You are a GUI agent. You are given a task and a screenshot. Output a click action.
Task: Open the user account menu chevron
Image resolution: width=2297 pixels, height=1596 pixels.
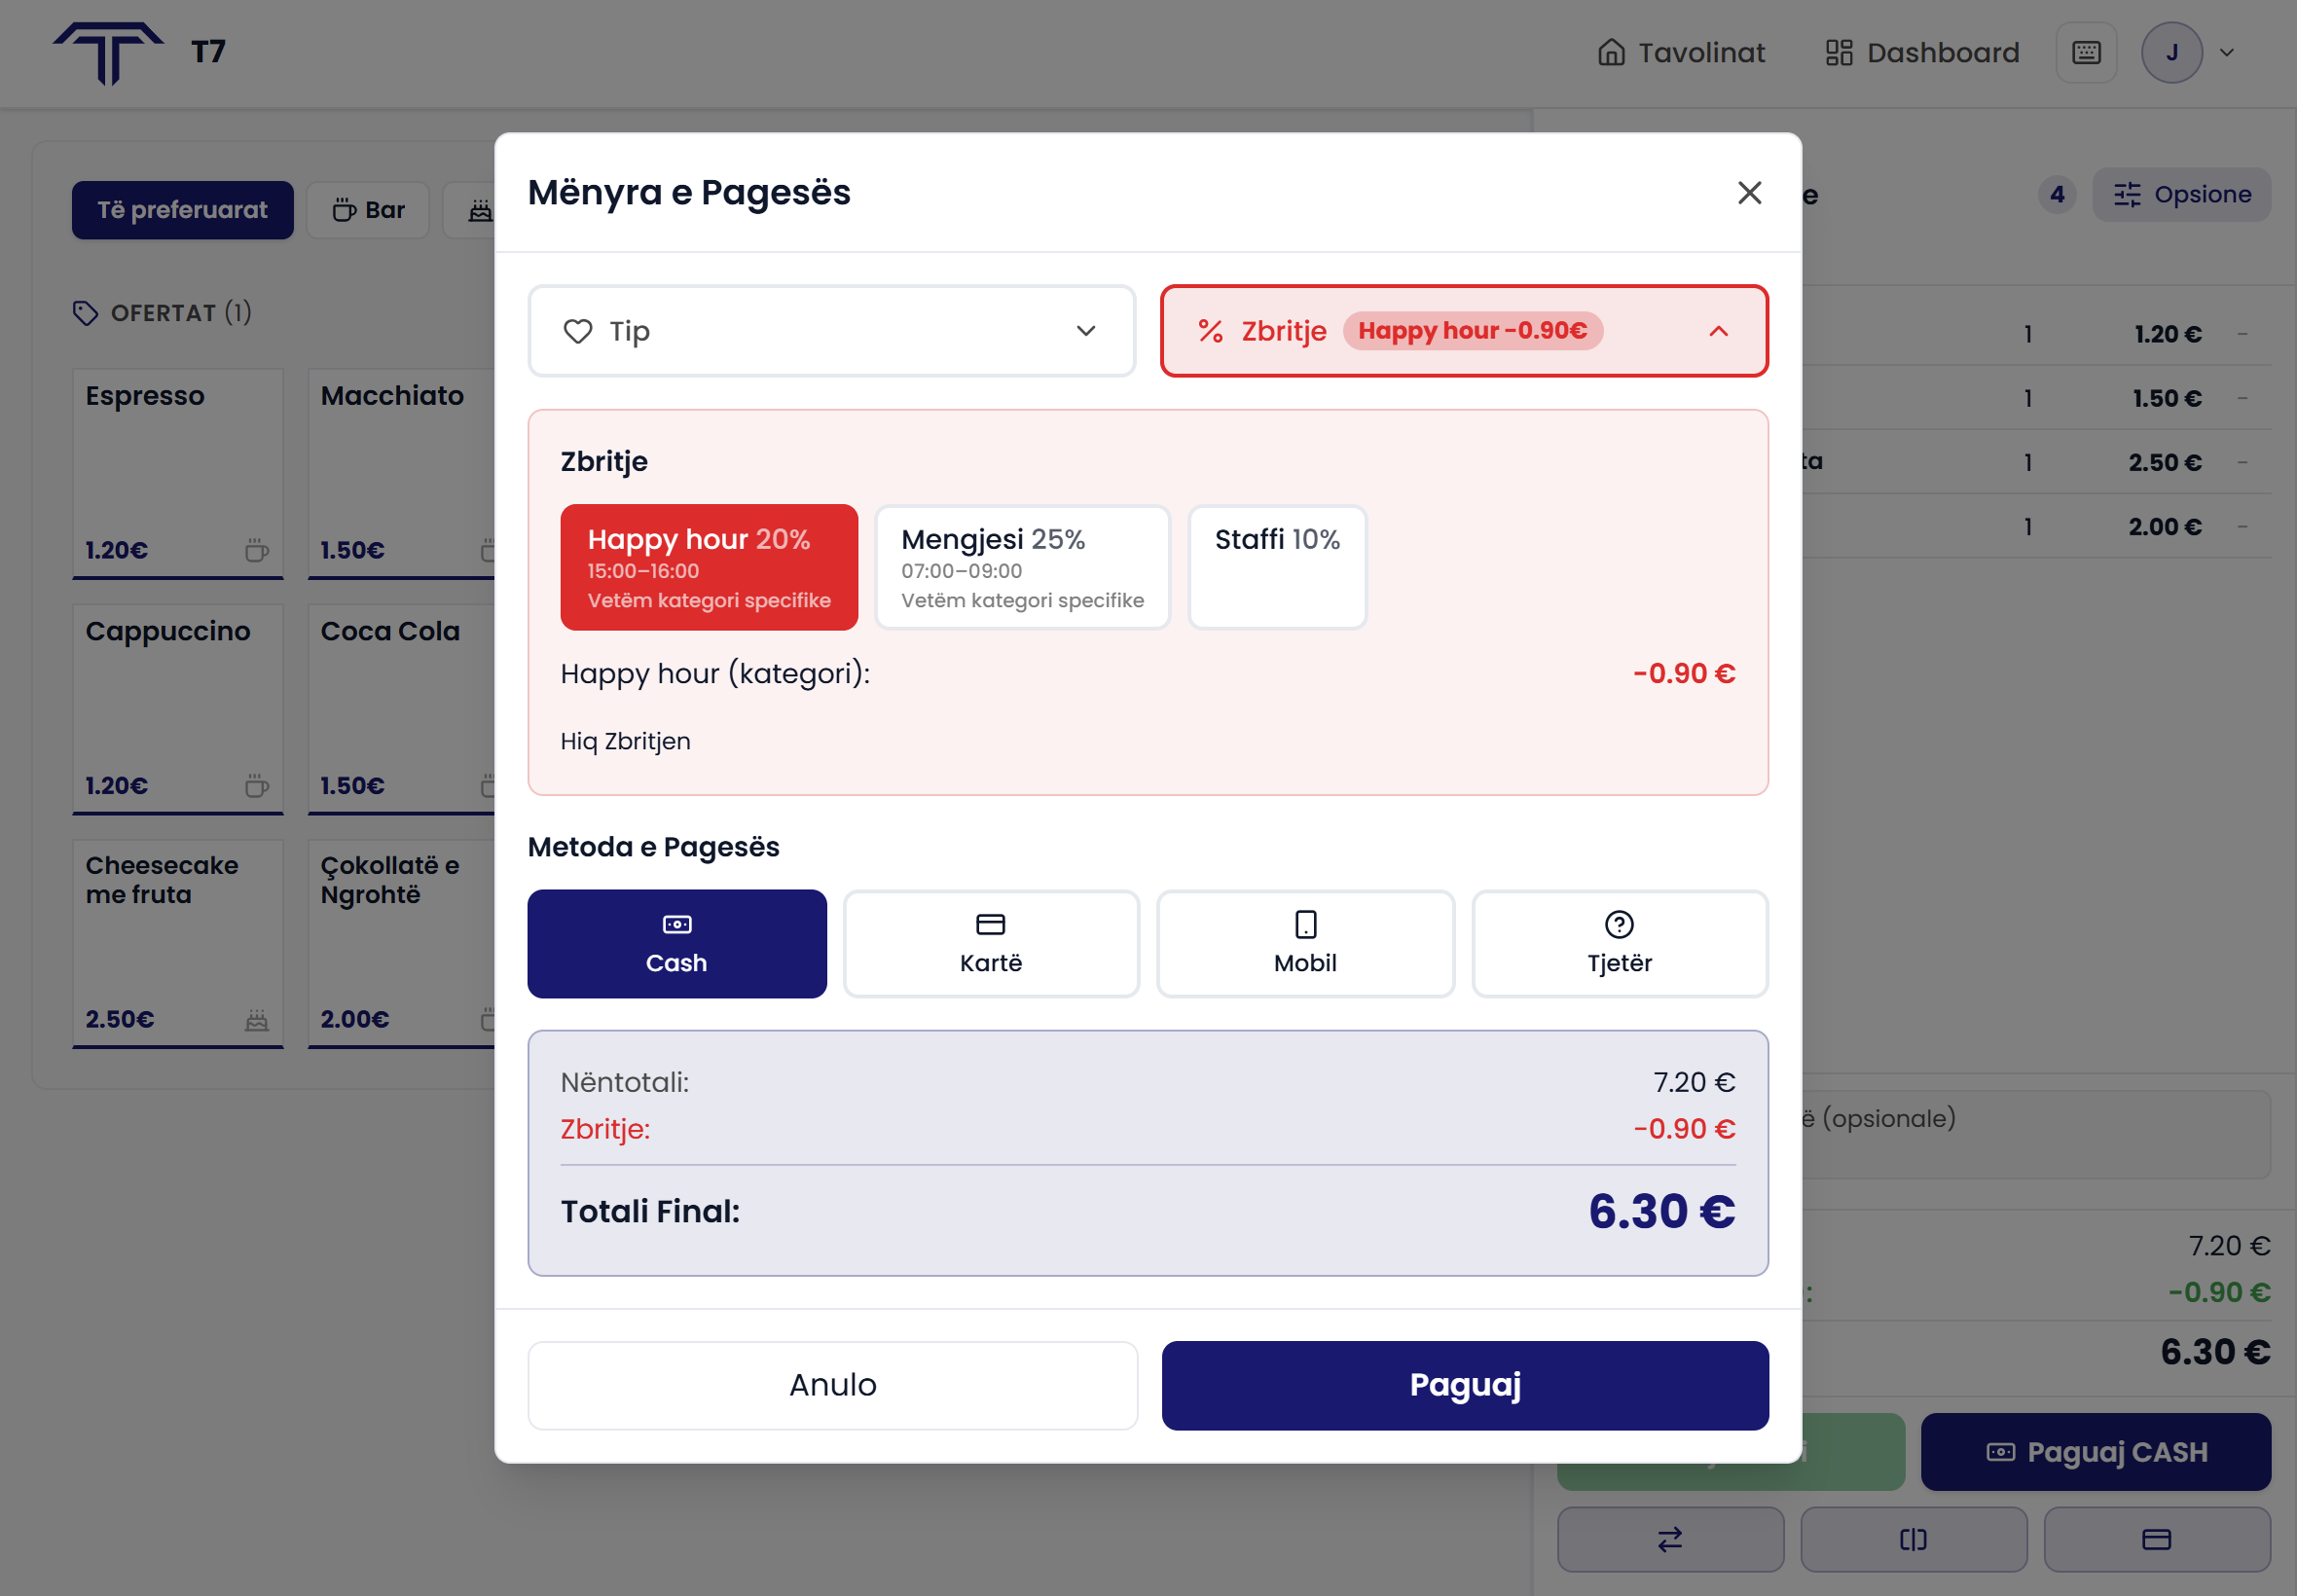tap(2228, 52)
